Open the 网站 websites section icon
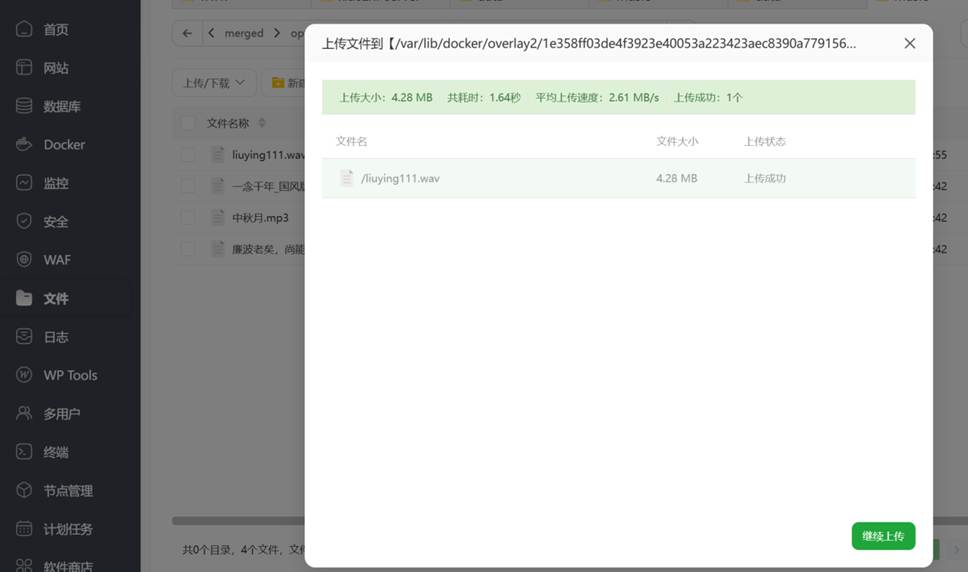The width and height of the screenshot is (968, 572). [x=25, y=68]
